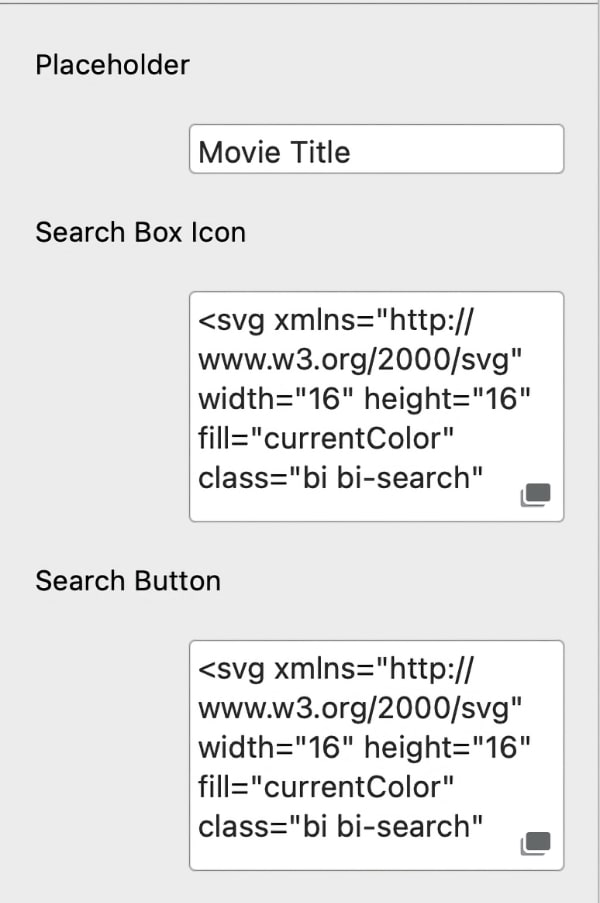Click "www.w3.org/2000/svg" line in Search Box Icon code

pyautogui.click(x=361, y=360)
